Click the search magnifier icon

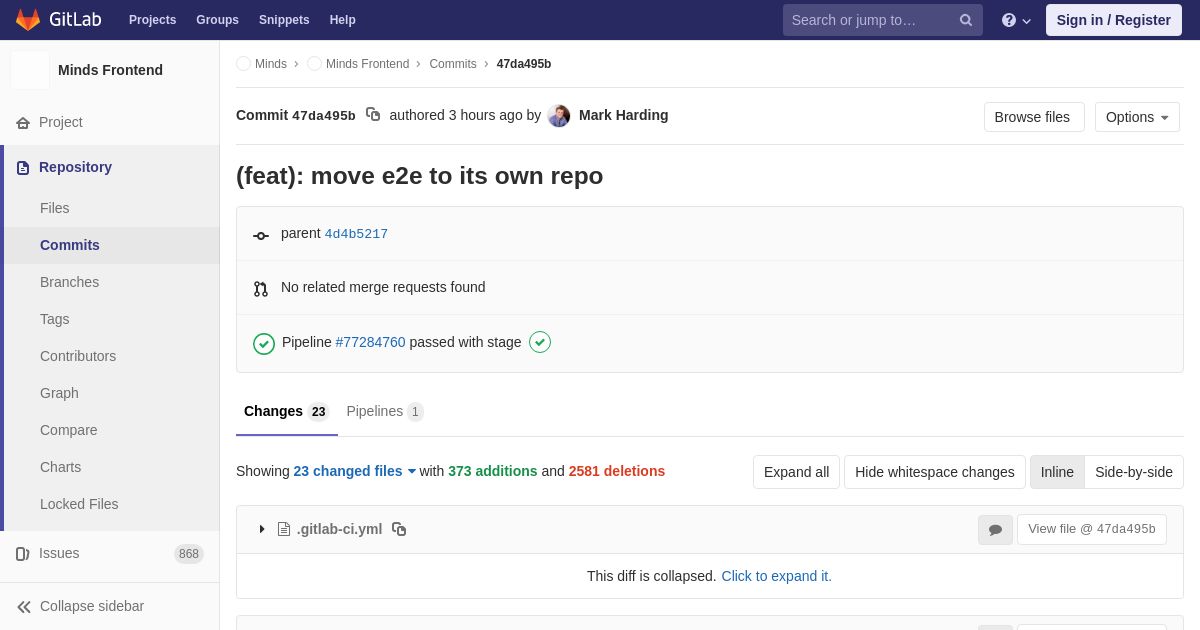pos(966,20)
